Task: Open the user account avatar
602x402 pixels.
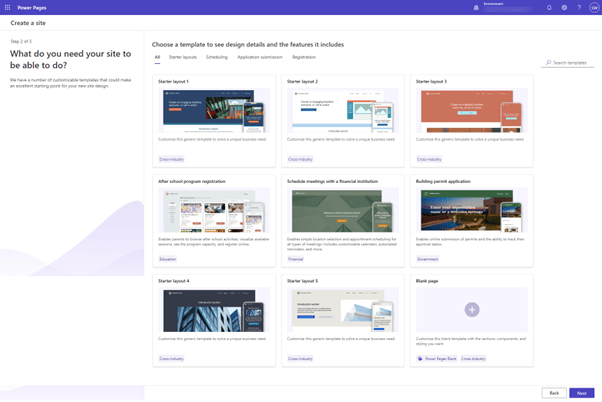Action: tap(594, 7)
